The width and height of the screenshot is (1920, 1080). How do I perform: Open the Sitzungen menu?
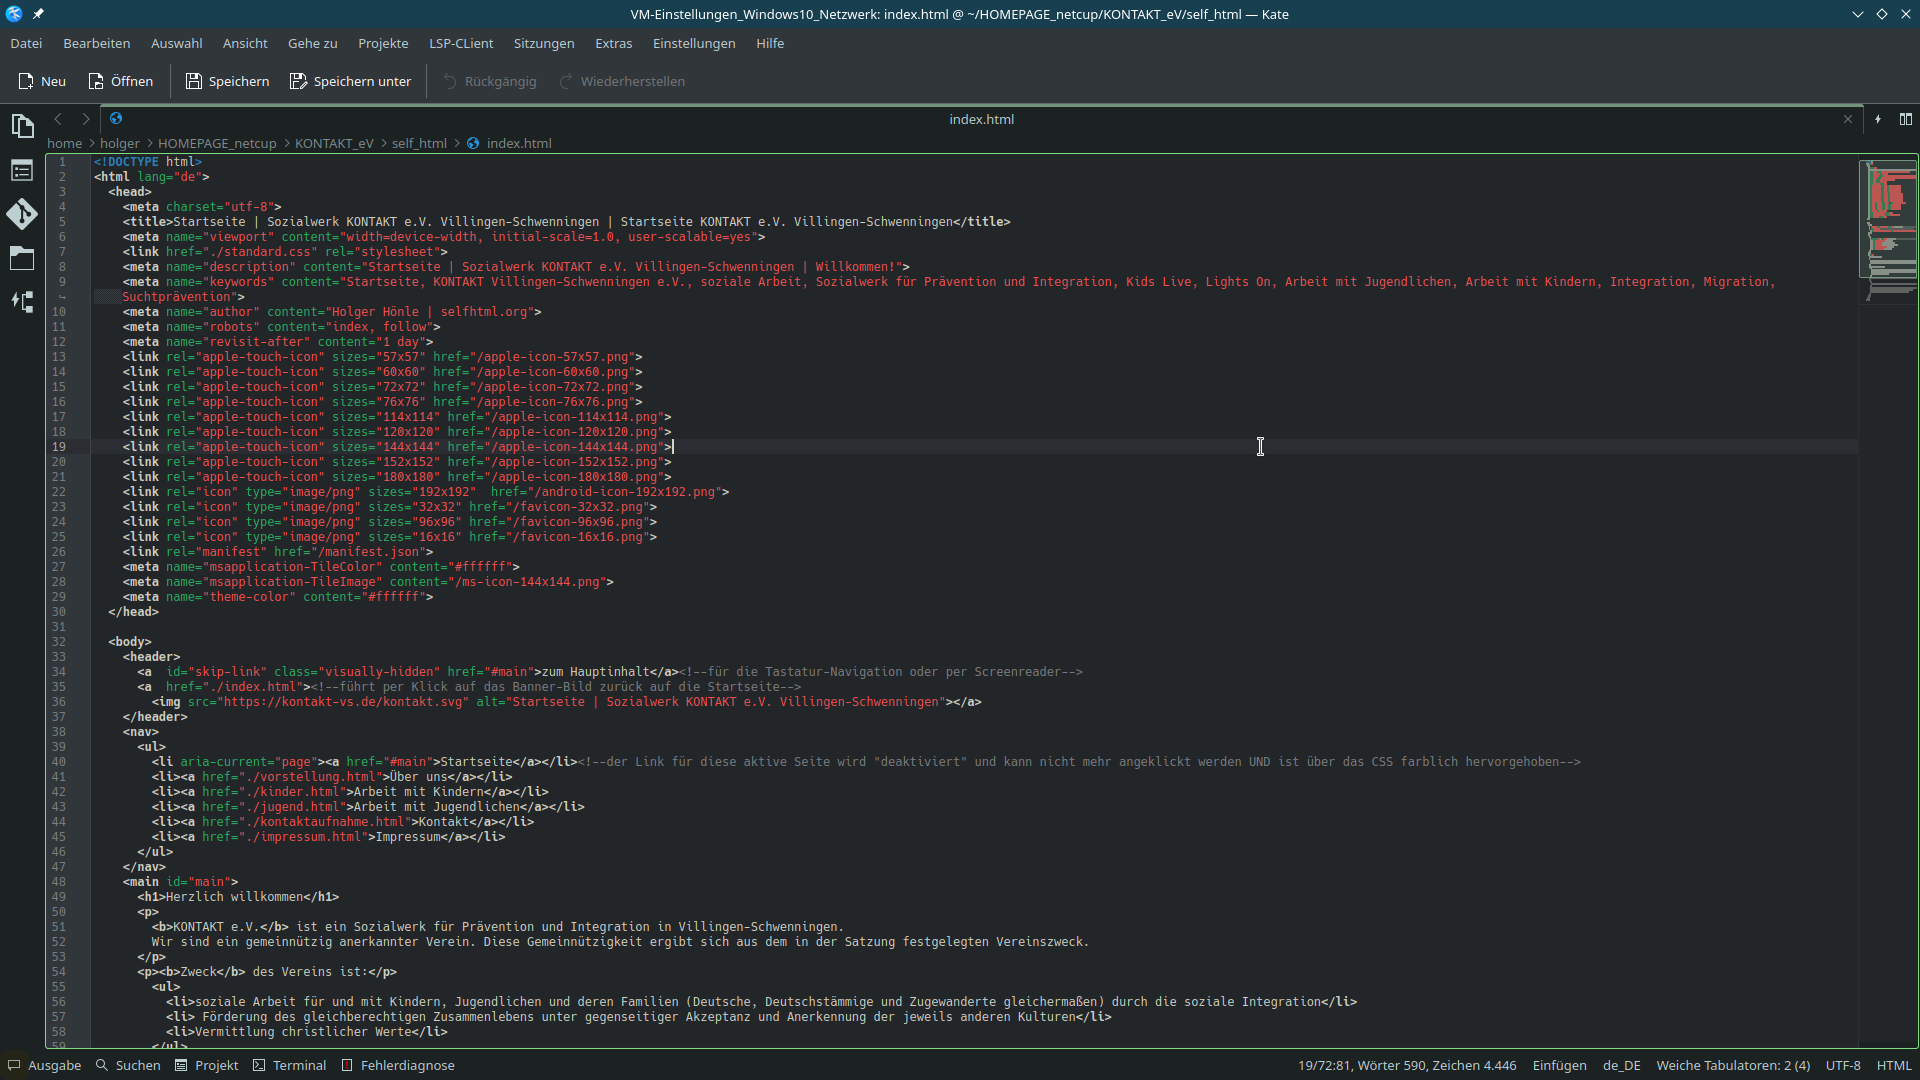543,43
